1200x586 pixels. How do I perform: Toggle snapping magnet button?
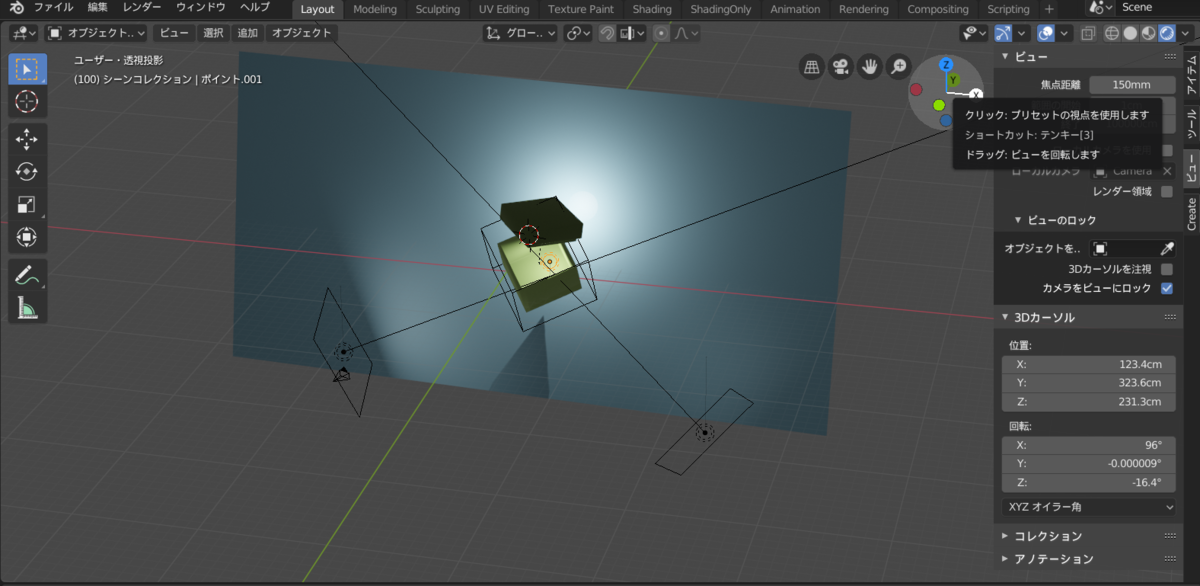607,33
